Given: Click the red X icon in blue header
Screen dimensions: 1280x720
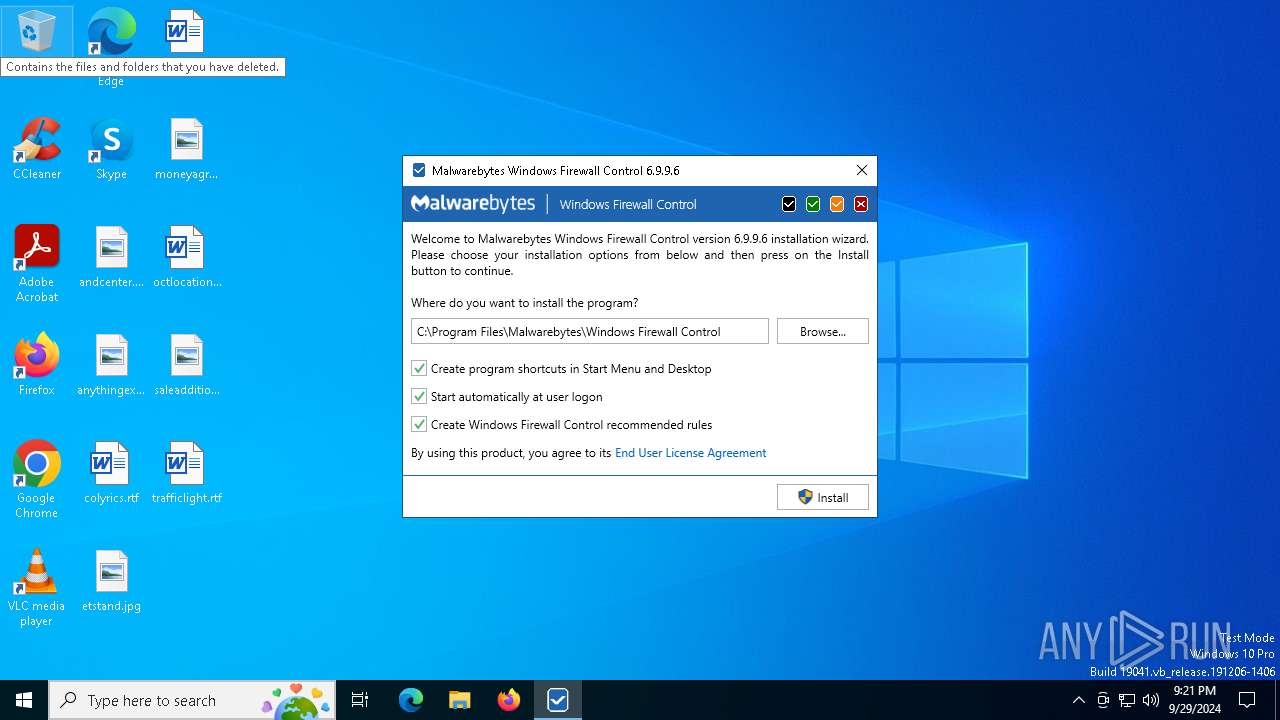Looking at the screenshot, I should coord(861,204).
